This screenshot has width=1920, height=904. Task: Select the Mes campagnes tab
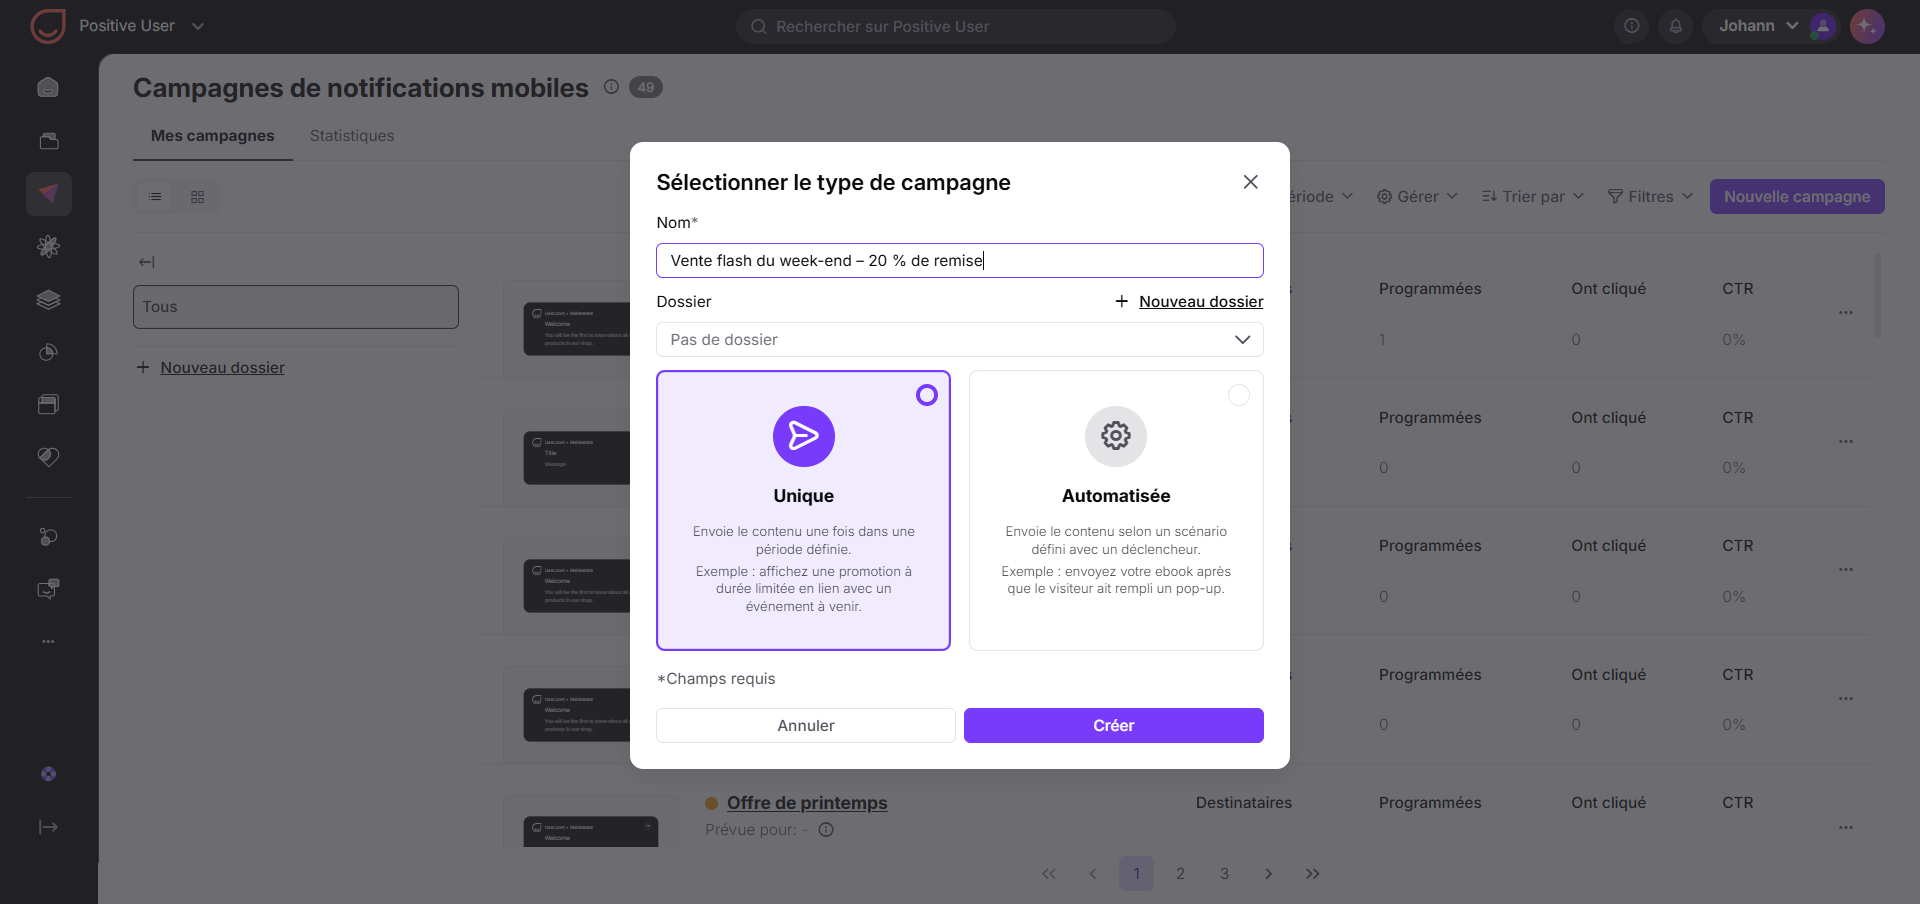212,136
